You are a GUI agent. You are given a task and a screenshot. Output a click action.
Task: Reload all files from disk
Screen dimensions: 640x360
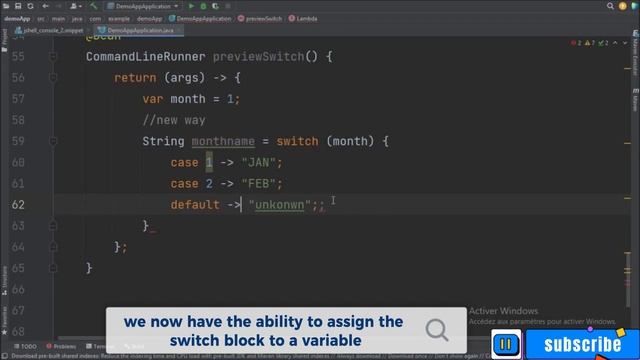[x=31, y=6]
